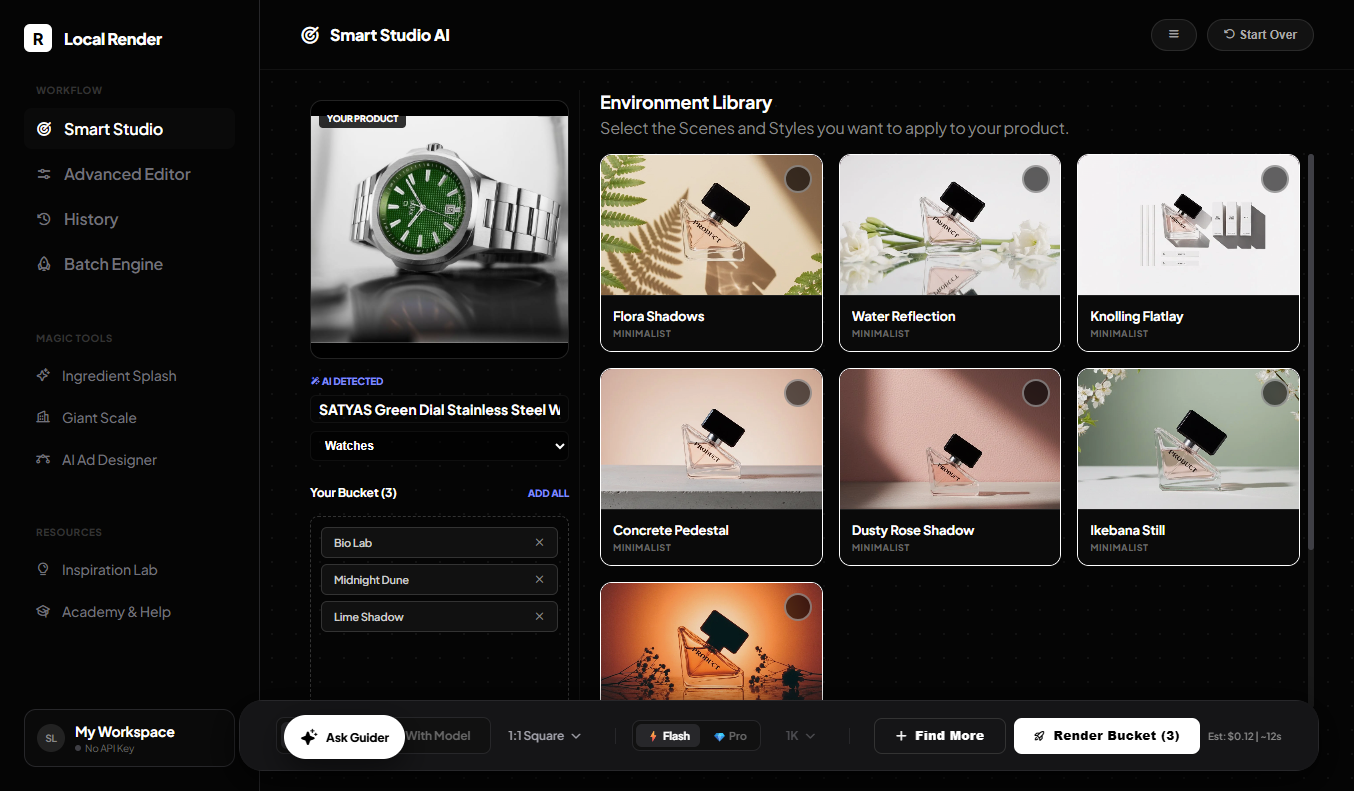The image size is (1354, 791).
Task: Edit the detected product name field
Action: pos(439,410)
